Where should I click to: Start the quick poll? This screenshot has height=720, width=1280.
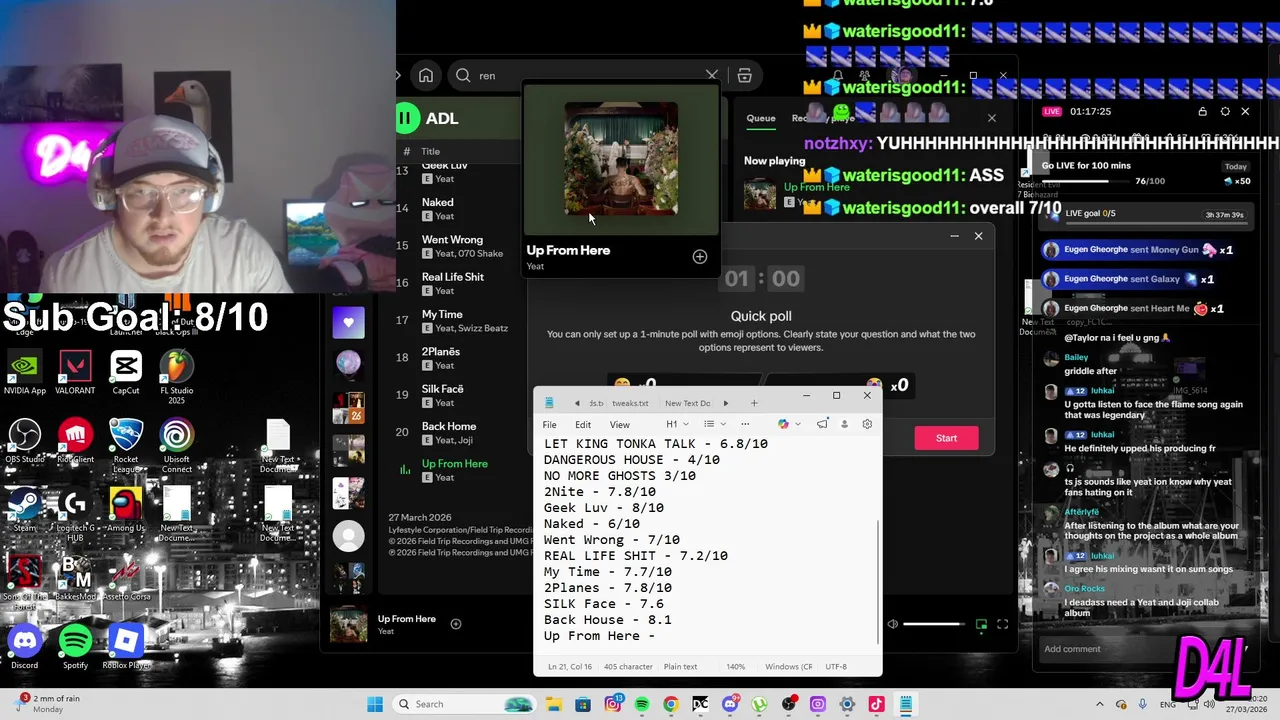click(x=946, y=438)
